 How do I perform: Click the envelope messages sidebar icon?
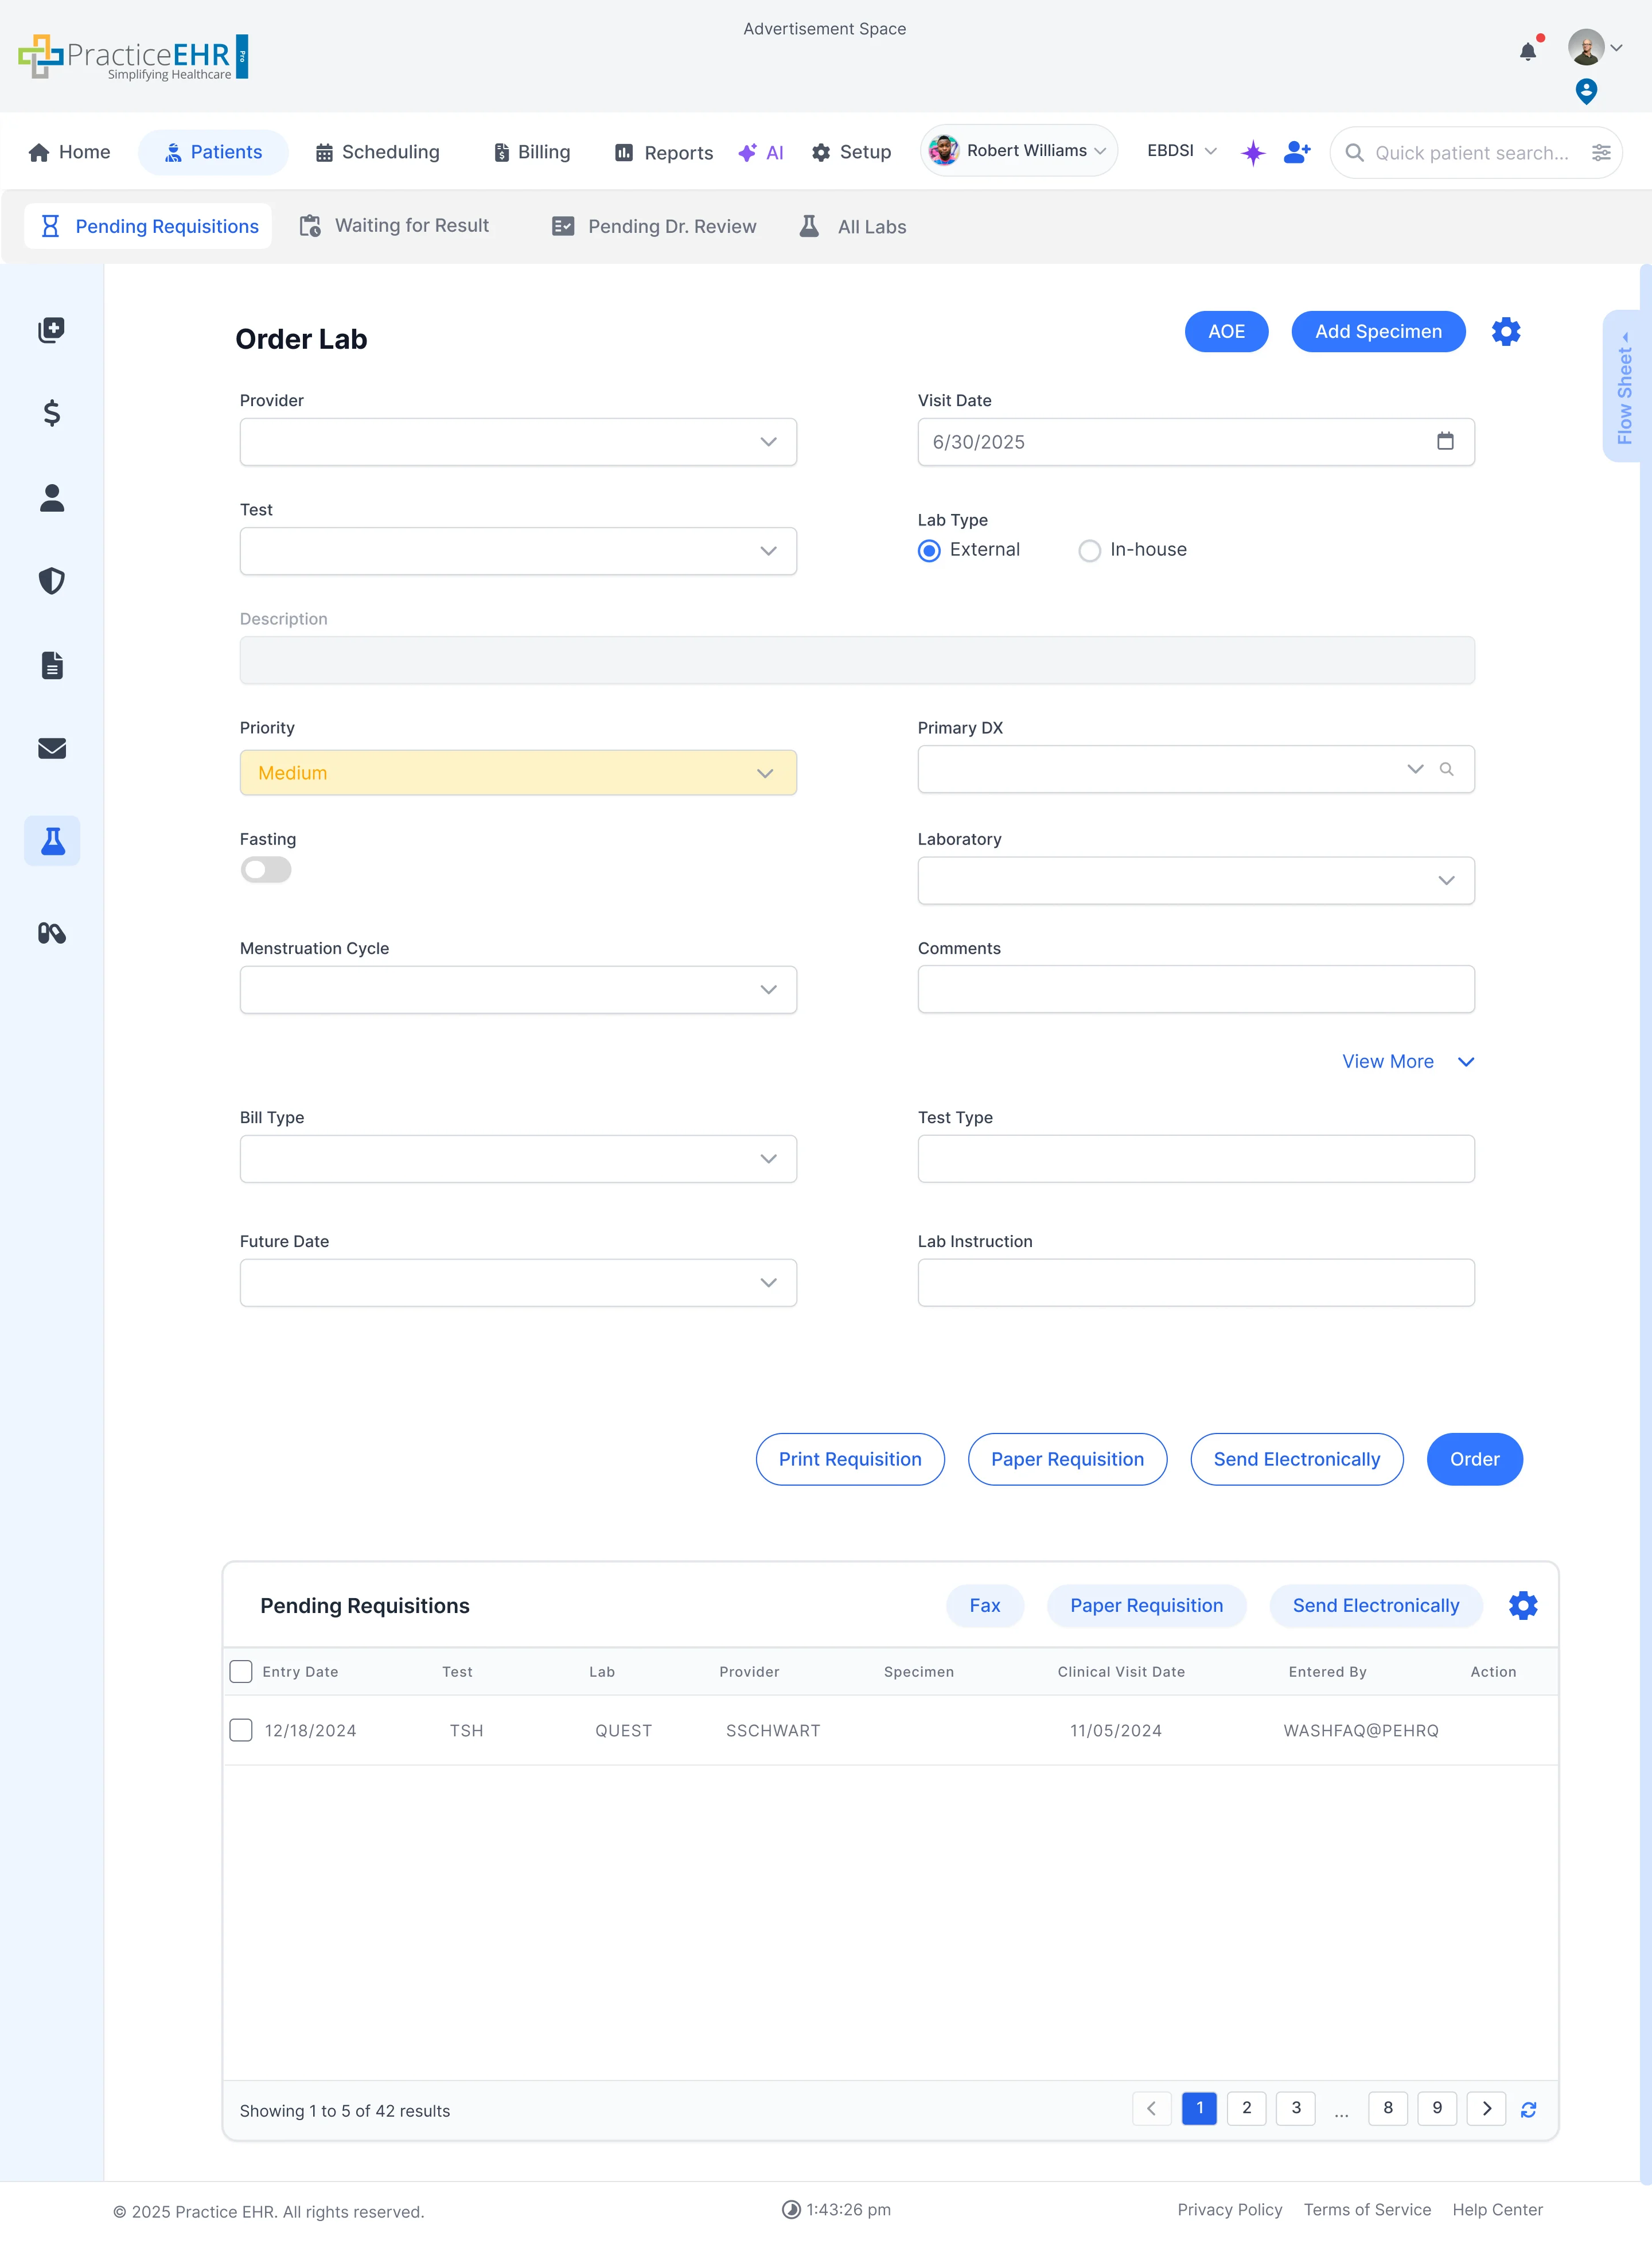pyautogui.click(x=52, y=748)
